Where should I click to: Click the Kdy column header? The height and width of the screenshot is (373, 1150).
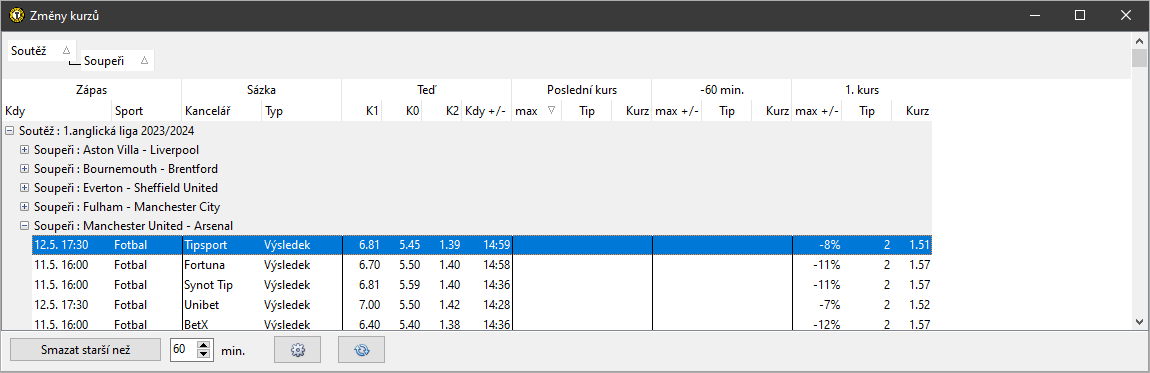tap(57, 111)
